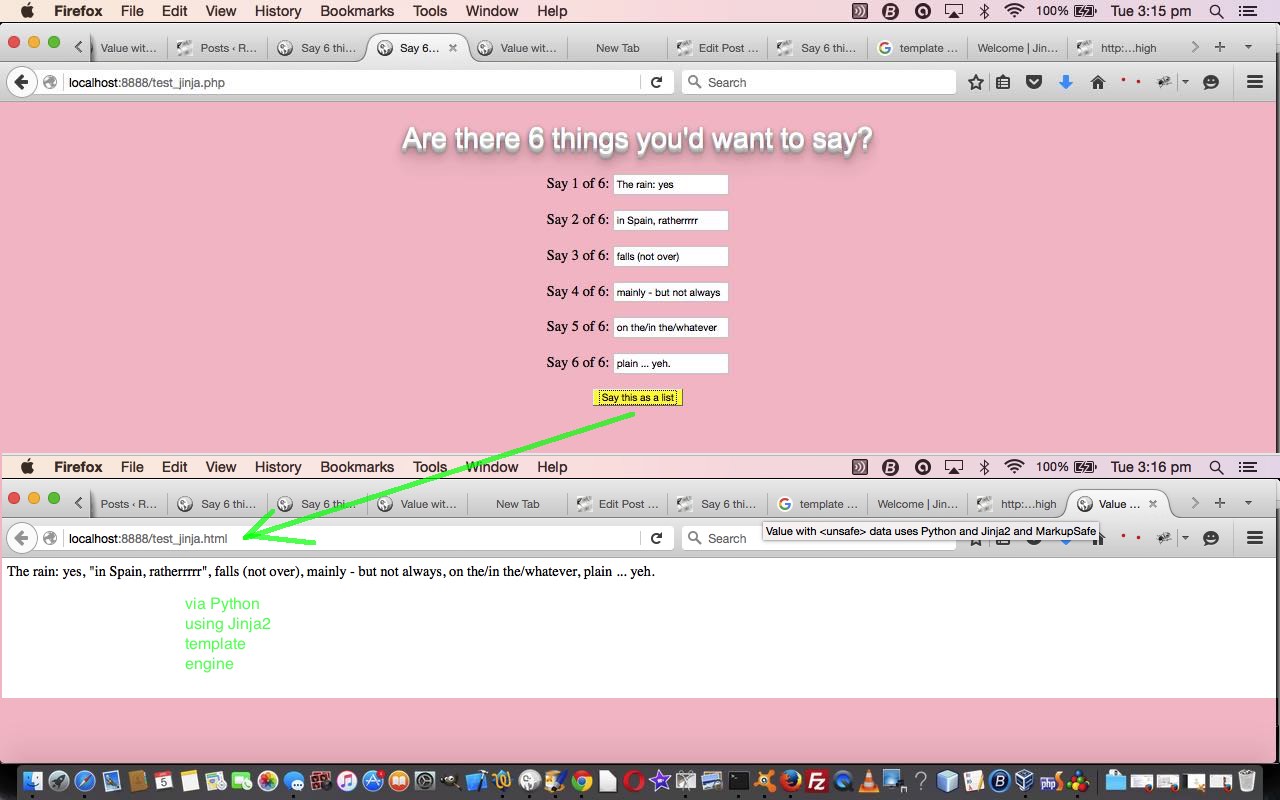Reload the test_jinja.html page

click(x=656, y=538)
